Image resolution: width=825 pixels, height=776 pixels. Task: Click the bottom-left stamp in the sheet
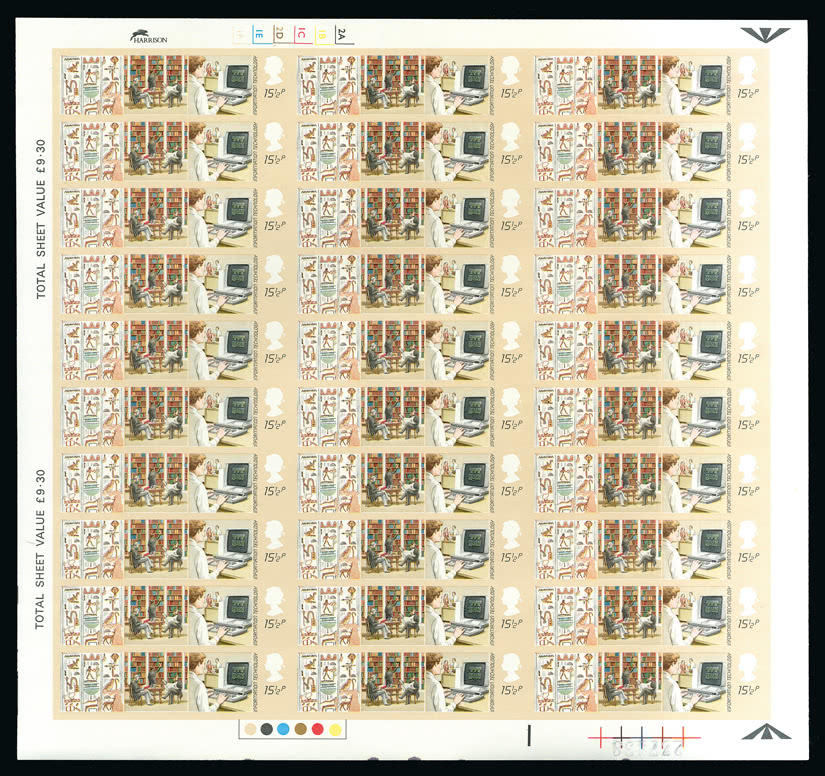[x=174, y=682]
